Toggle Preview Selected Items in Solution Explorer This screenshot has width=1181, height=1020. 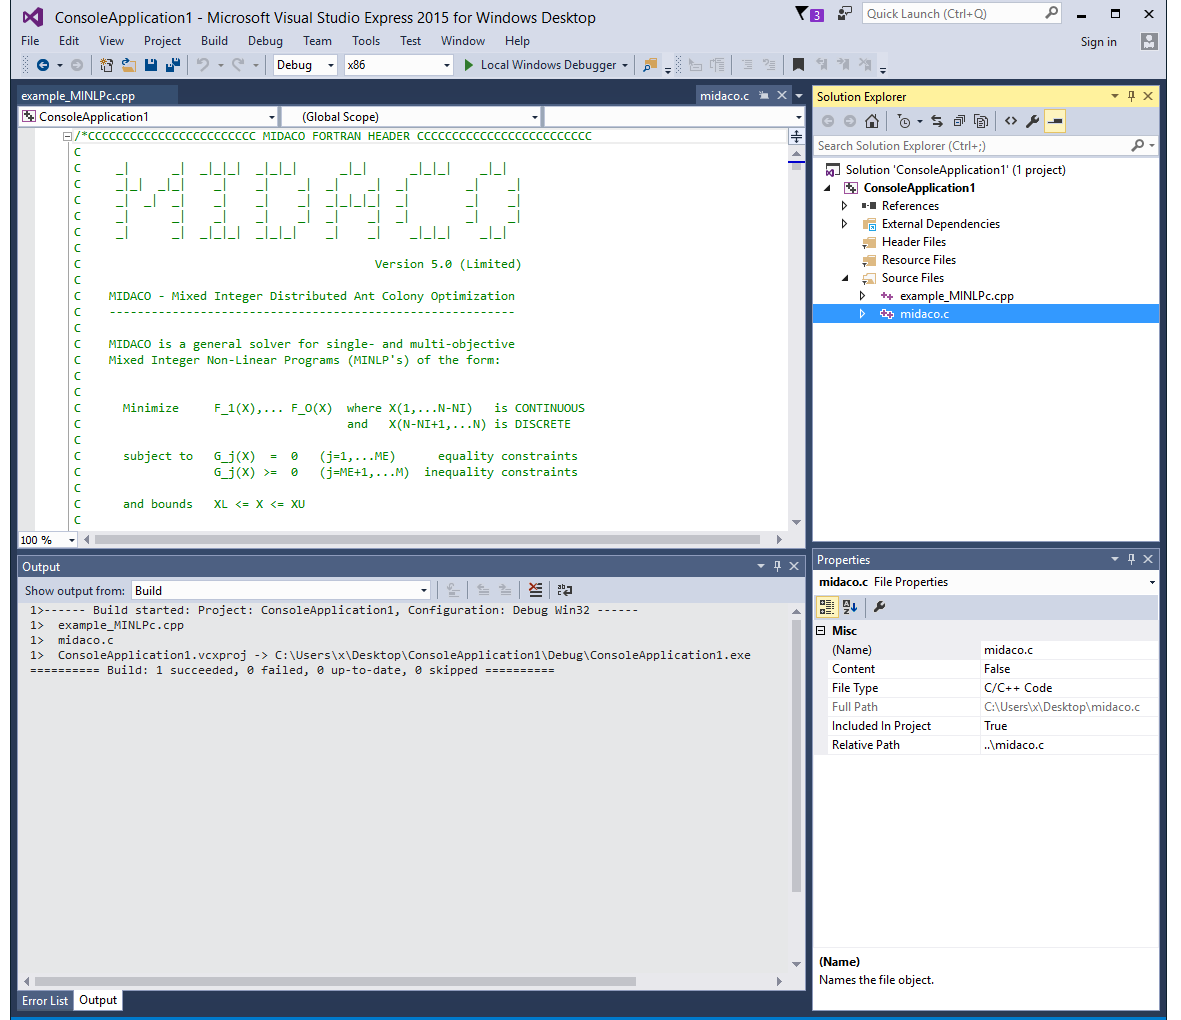(1055, 121)
